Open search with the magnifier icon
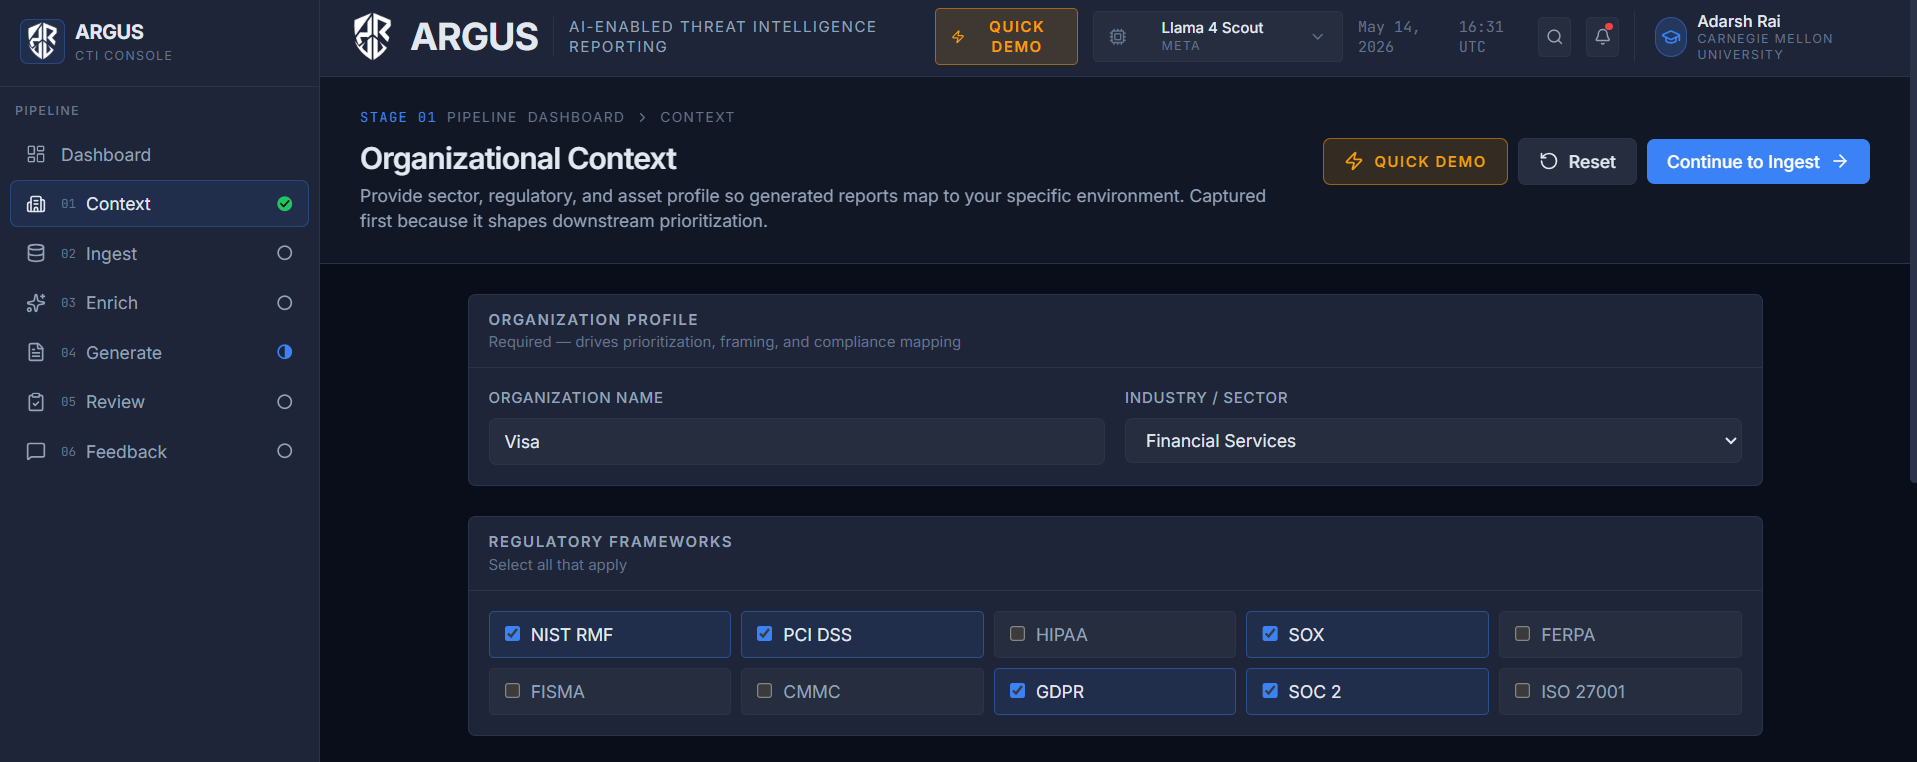This screenshot has width=1917, height=762. [1554, 37]
